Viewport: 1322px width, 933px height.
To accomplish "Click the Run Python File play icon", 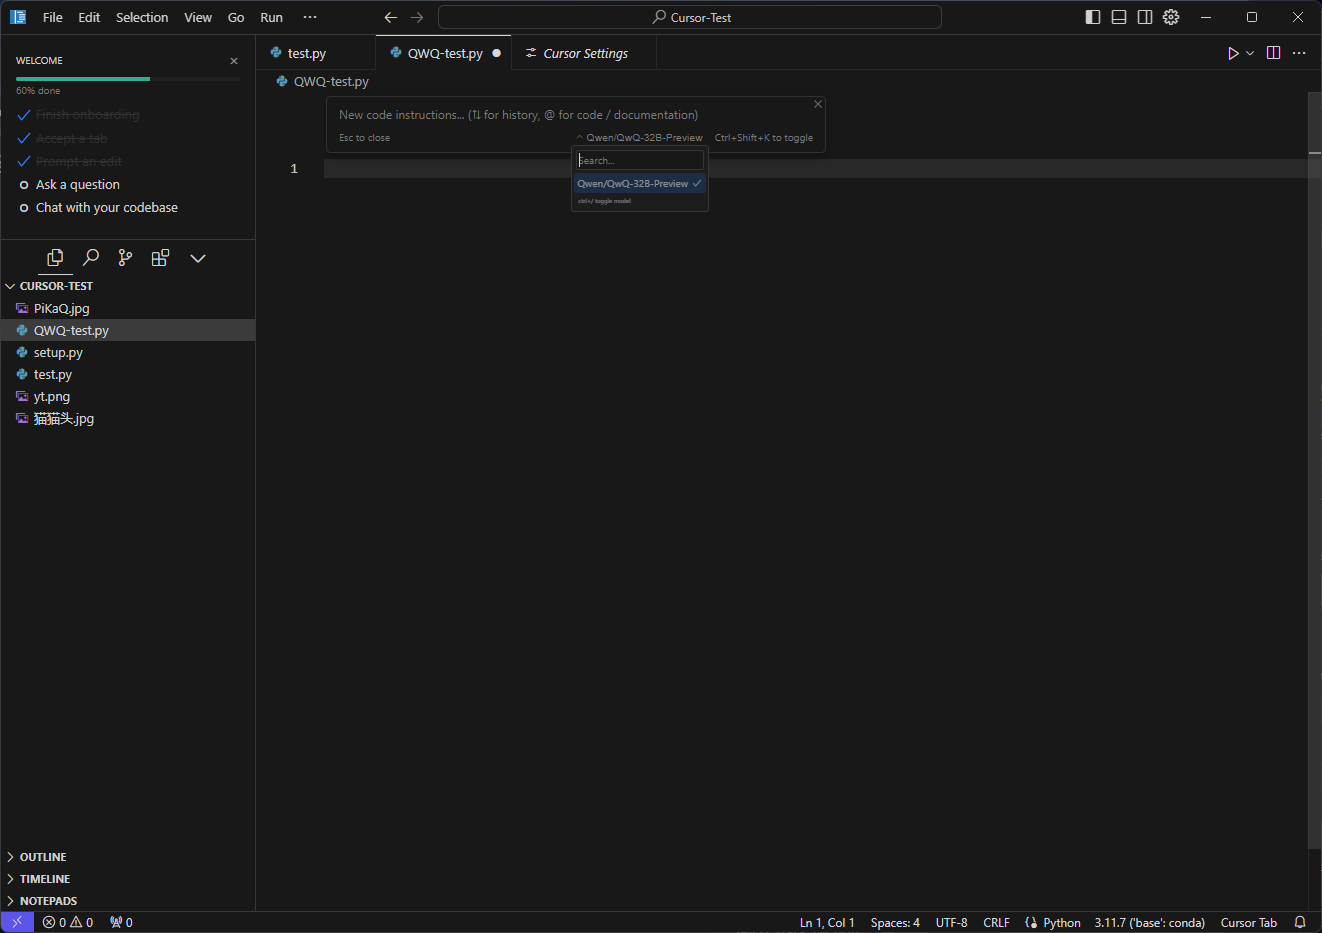I will click(1233, 53).
